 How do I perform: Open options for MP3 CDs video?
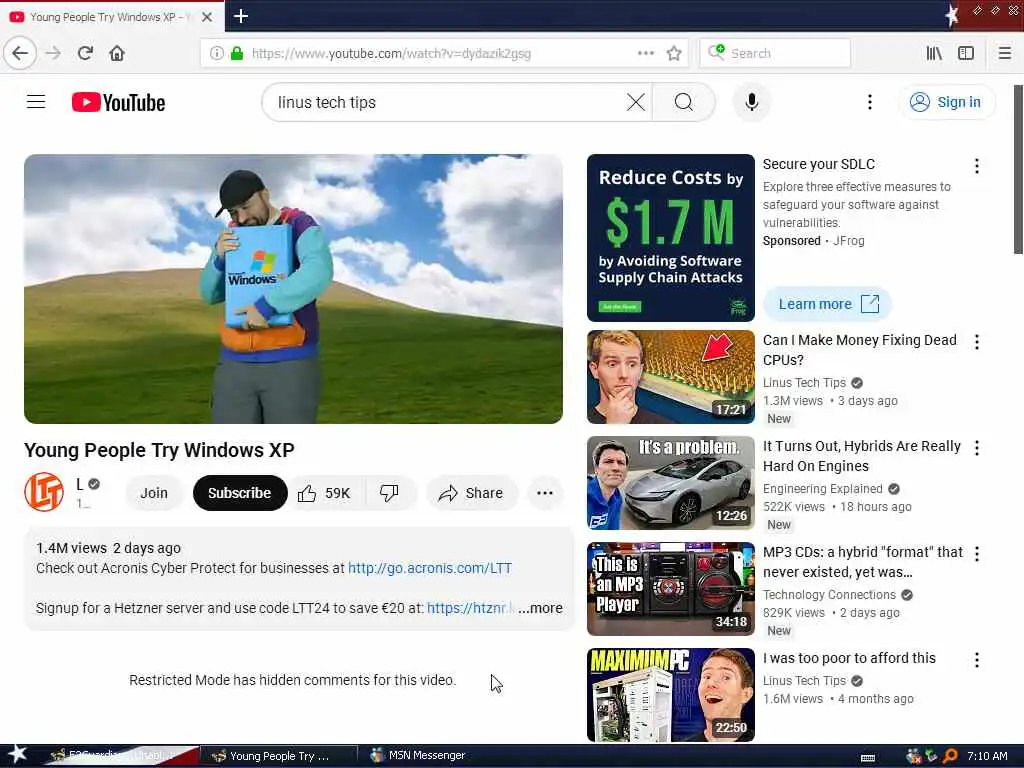click(x=976, y=554)
